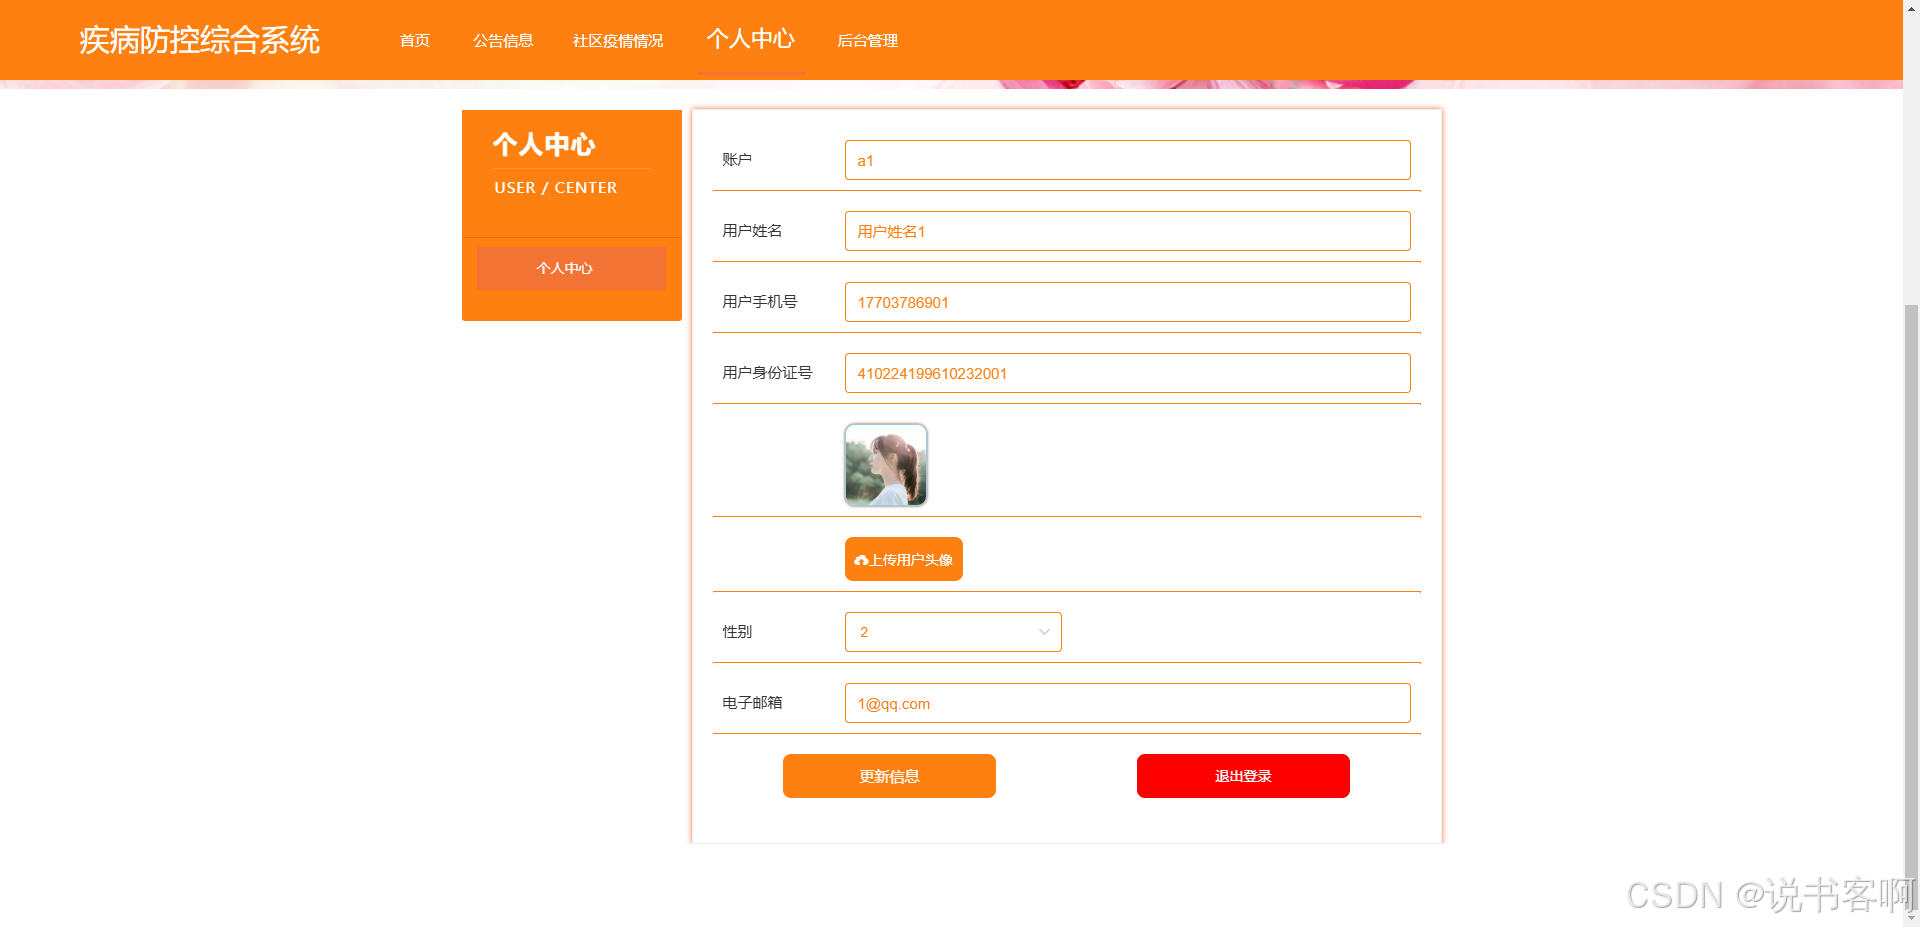The image size is (1920, 927).
Task: Select 个人中心 in the top navigation
Action: point(751,39)
